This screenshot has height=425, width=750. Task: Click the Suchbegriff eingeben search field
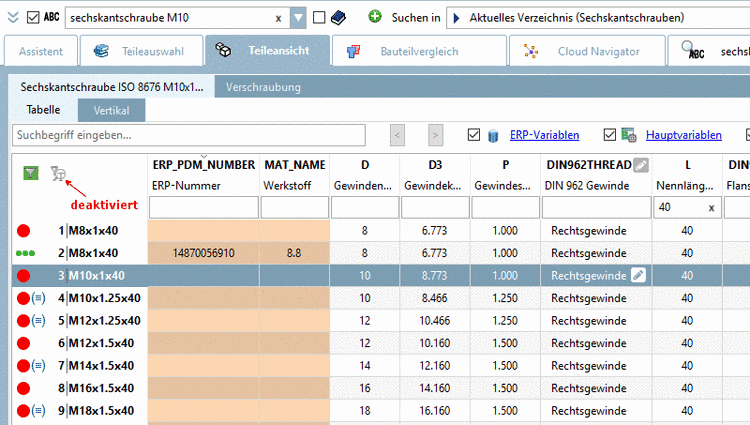(189, 135)
